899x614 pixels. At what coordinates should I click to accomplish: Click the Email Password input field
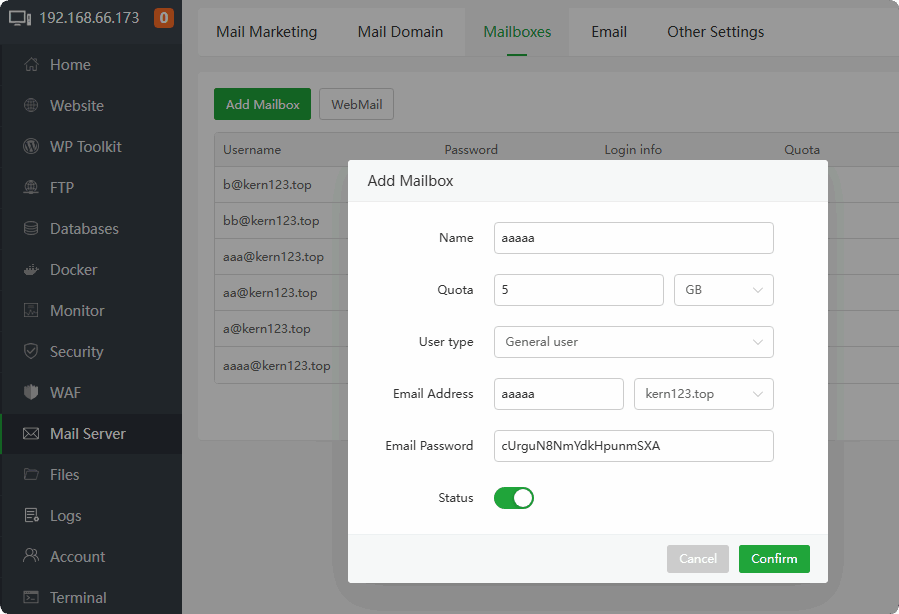(x=633, y=446)
